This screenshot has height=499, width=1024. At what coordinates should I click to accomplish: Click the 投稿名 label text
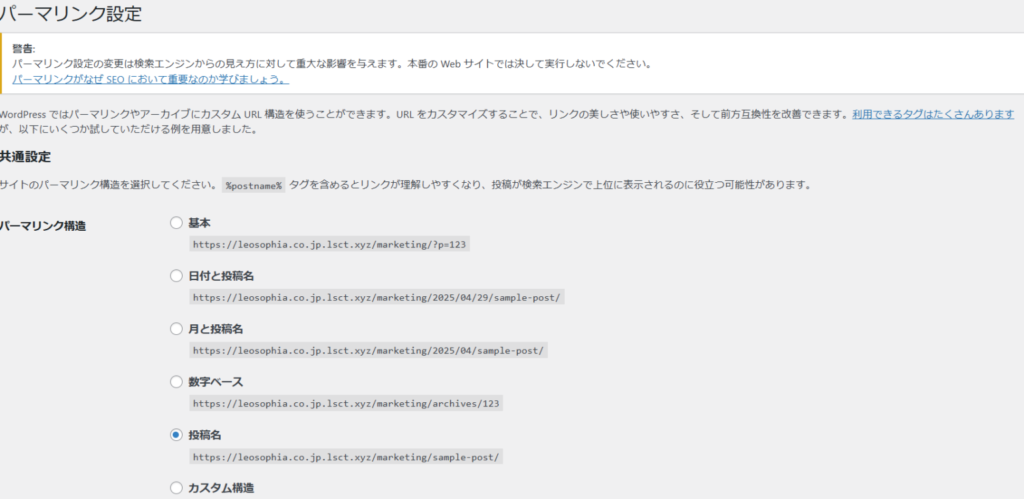(205, 435)
